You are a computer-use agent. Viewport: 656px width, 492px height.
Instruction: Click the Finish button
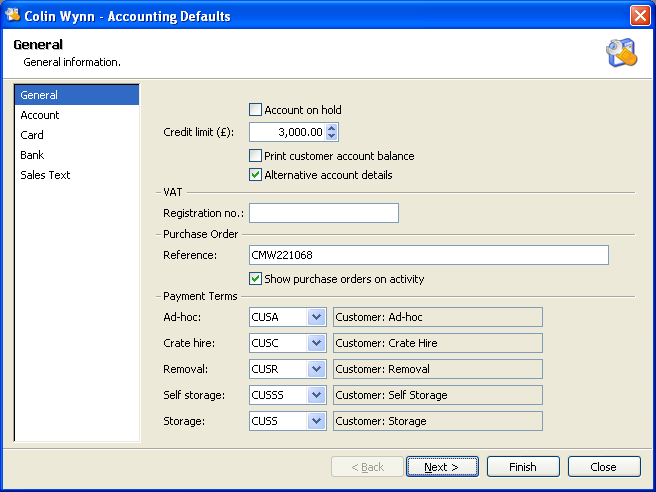(522, 467)
